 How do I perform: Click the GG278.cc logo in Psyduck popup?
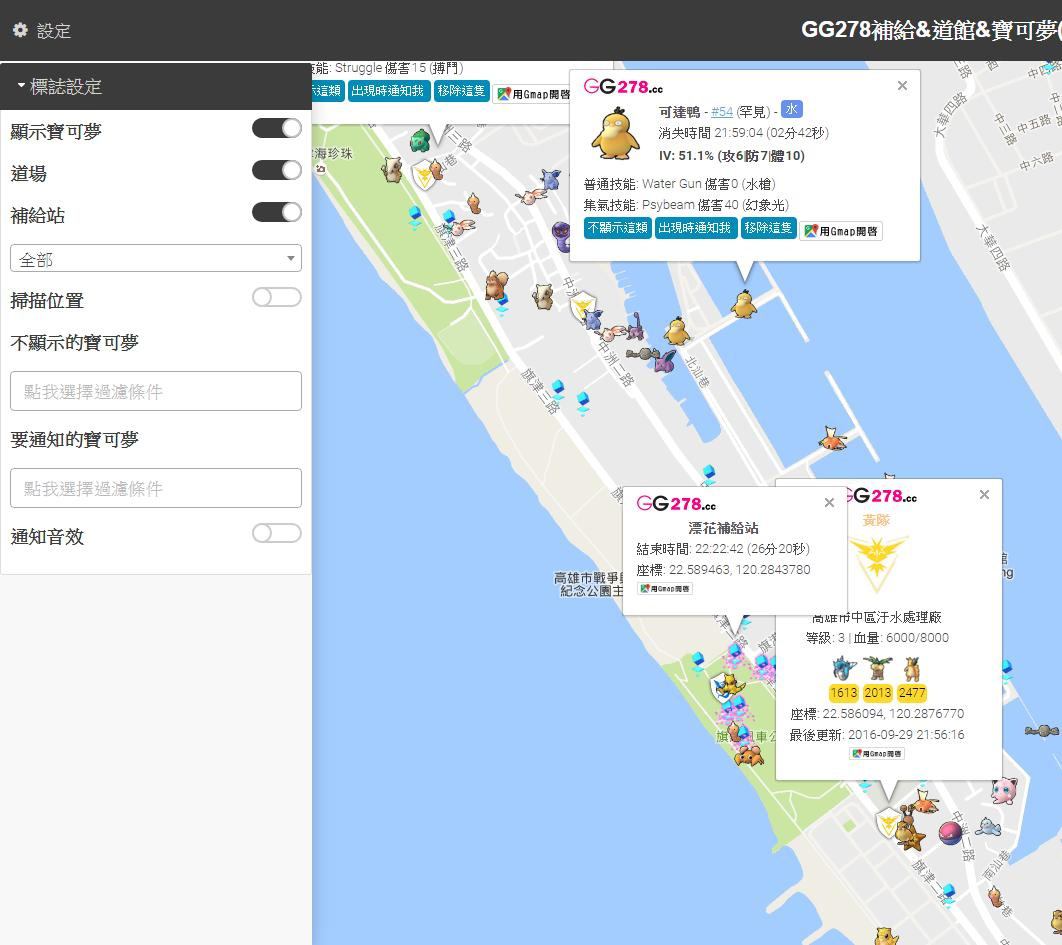[623, 87]
